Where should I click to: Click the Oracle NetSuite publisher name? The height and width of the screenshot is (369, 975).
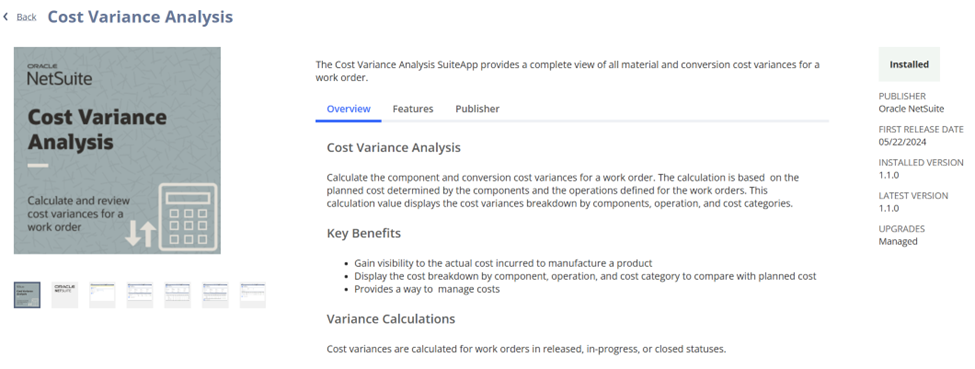(x=911, y=108)
